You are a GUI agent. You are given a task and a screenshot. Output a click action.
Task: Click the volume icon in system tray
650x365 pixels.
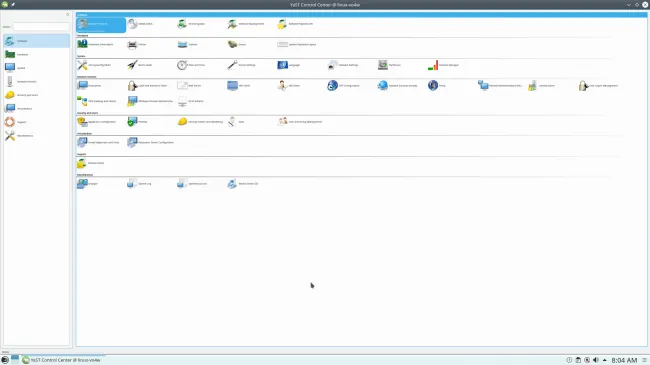(596, 360)
